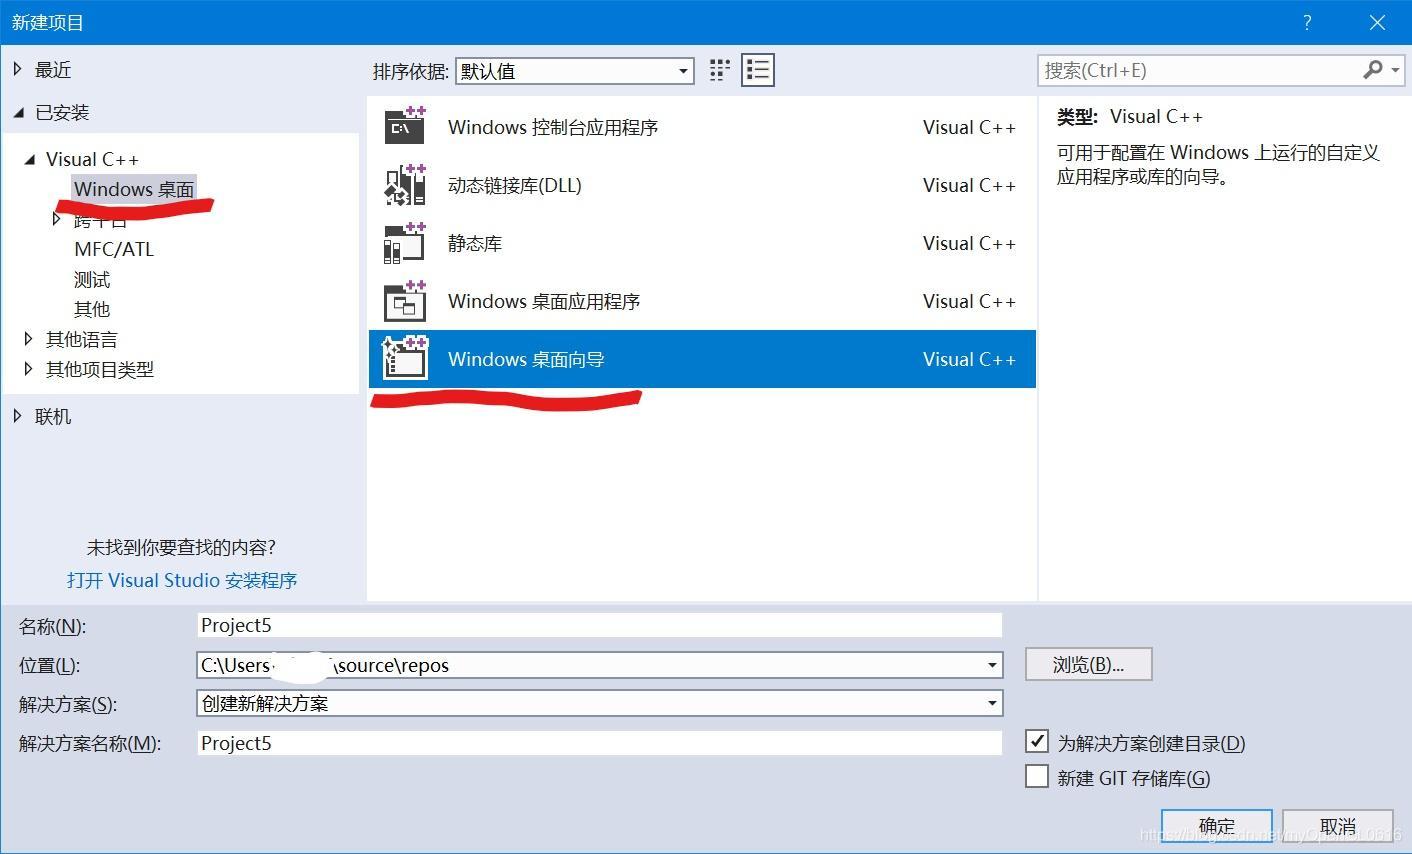The width and height of the screenshot is (1412, 854).
Task: Open the search options dropdown arrow
Action: tap(1395, 70)
